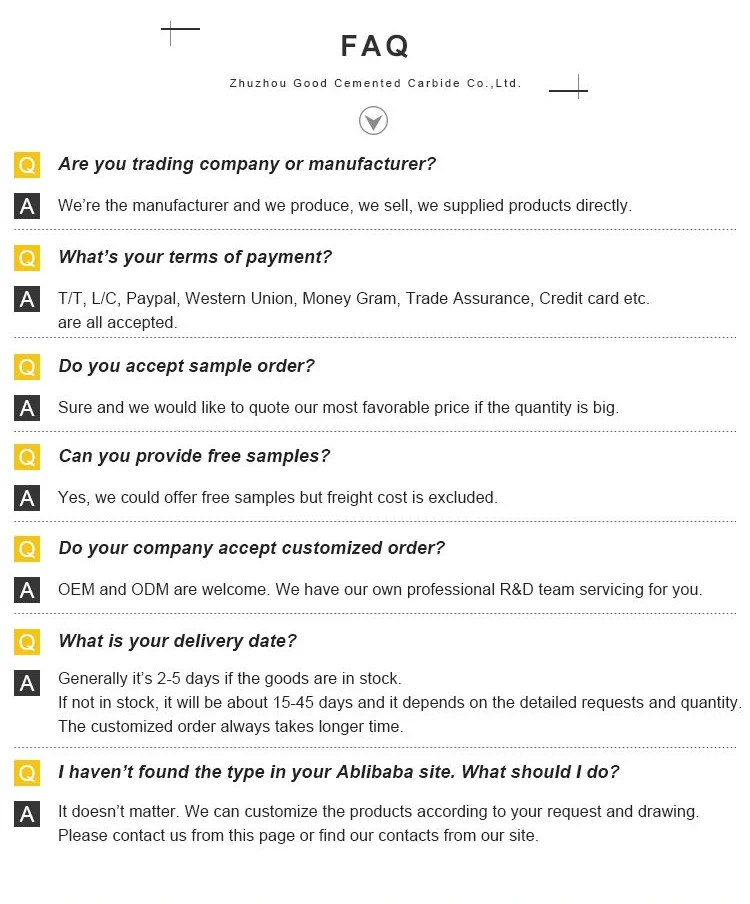Click the FAQ heading
750x904 pixels.
click(x=375, y=46)
